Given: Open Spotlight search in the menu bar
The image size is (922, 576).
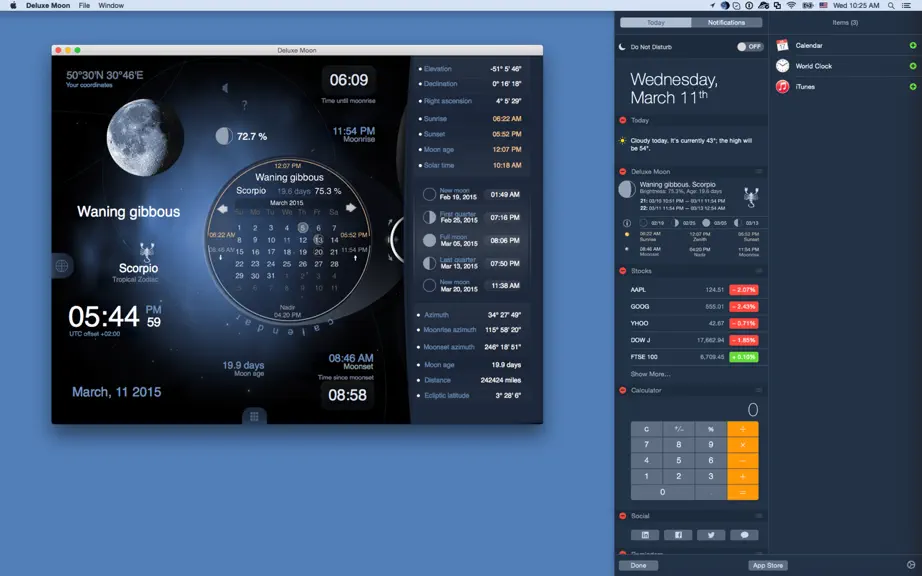Looking at the screenshot, I should [x=891, y=5].
